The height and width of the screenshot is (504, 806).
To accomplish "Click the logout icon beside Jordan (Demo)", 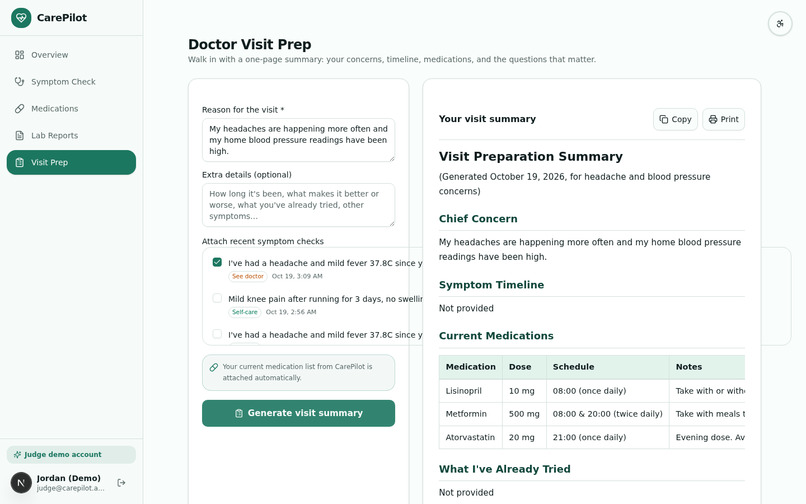I will [x=121, y=482].
